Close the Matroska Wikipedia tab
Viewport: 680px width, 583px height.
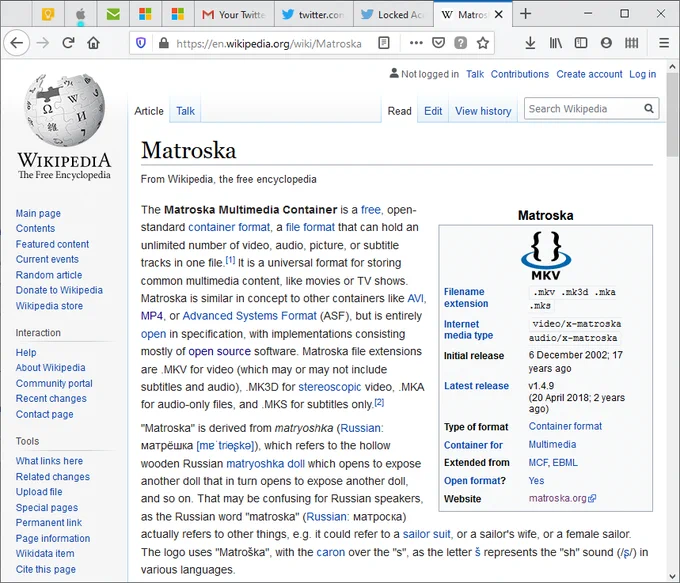click(499, 14)
